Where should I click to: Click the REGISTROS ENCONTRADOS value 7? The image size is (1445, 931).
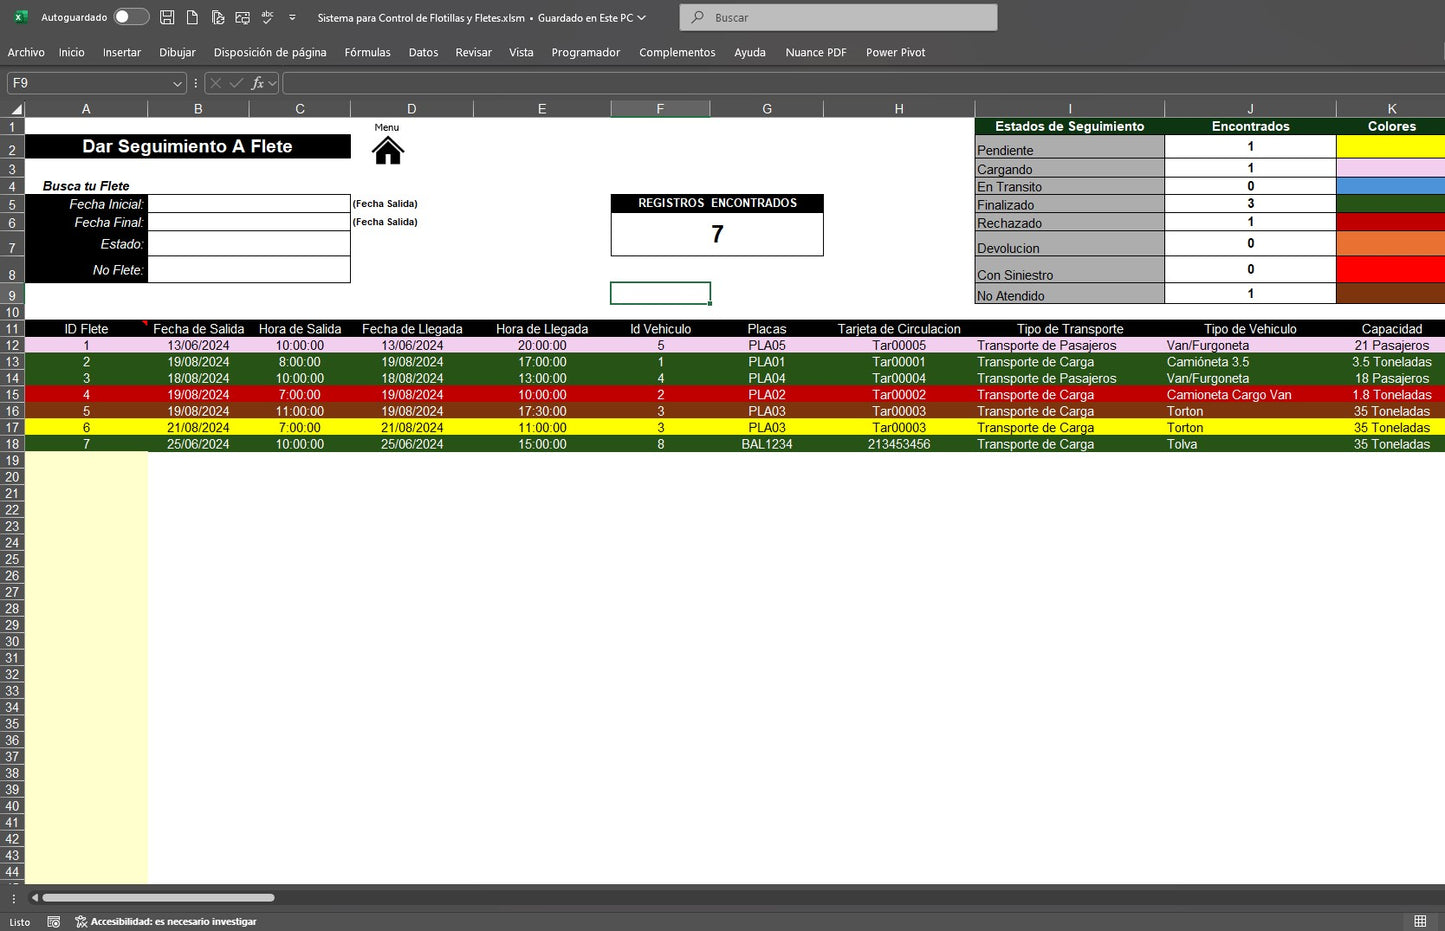(717, 234)
